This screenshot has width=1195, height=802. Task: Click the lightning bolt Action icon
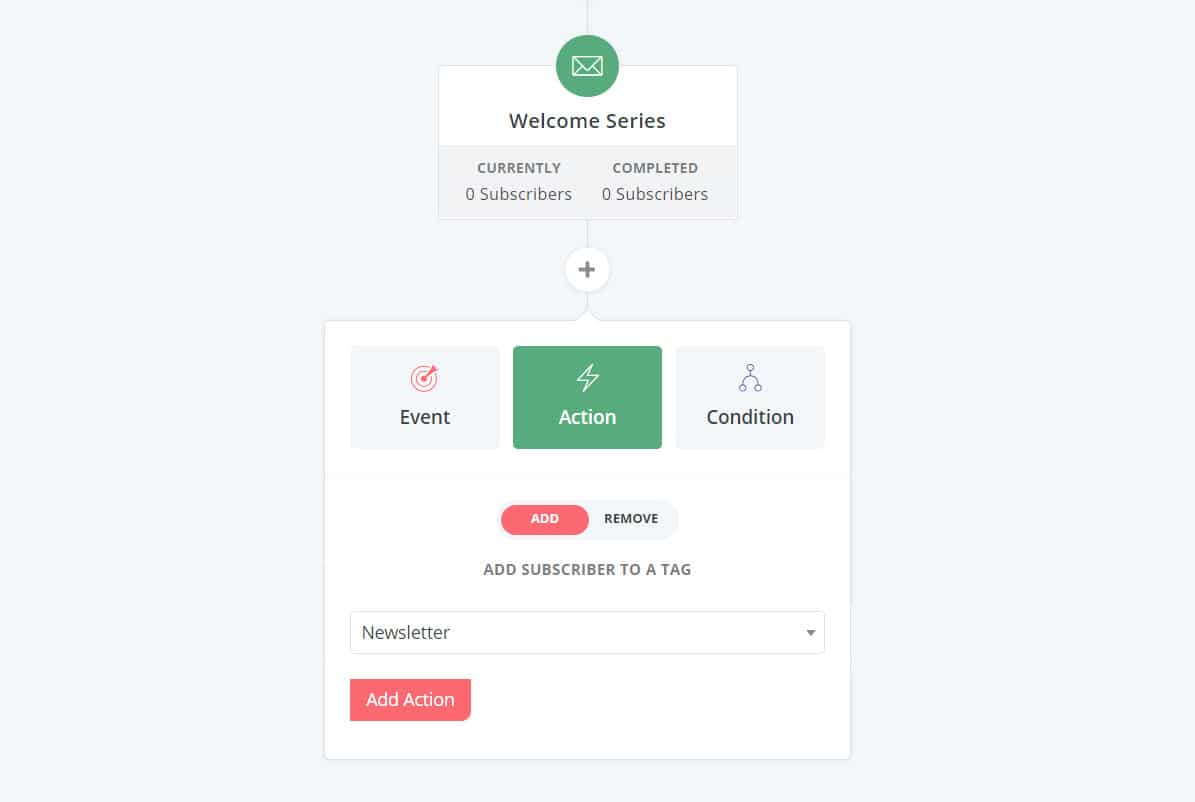click(x=587, y=377)
